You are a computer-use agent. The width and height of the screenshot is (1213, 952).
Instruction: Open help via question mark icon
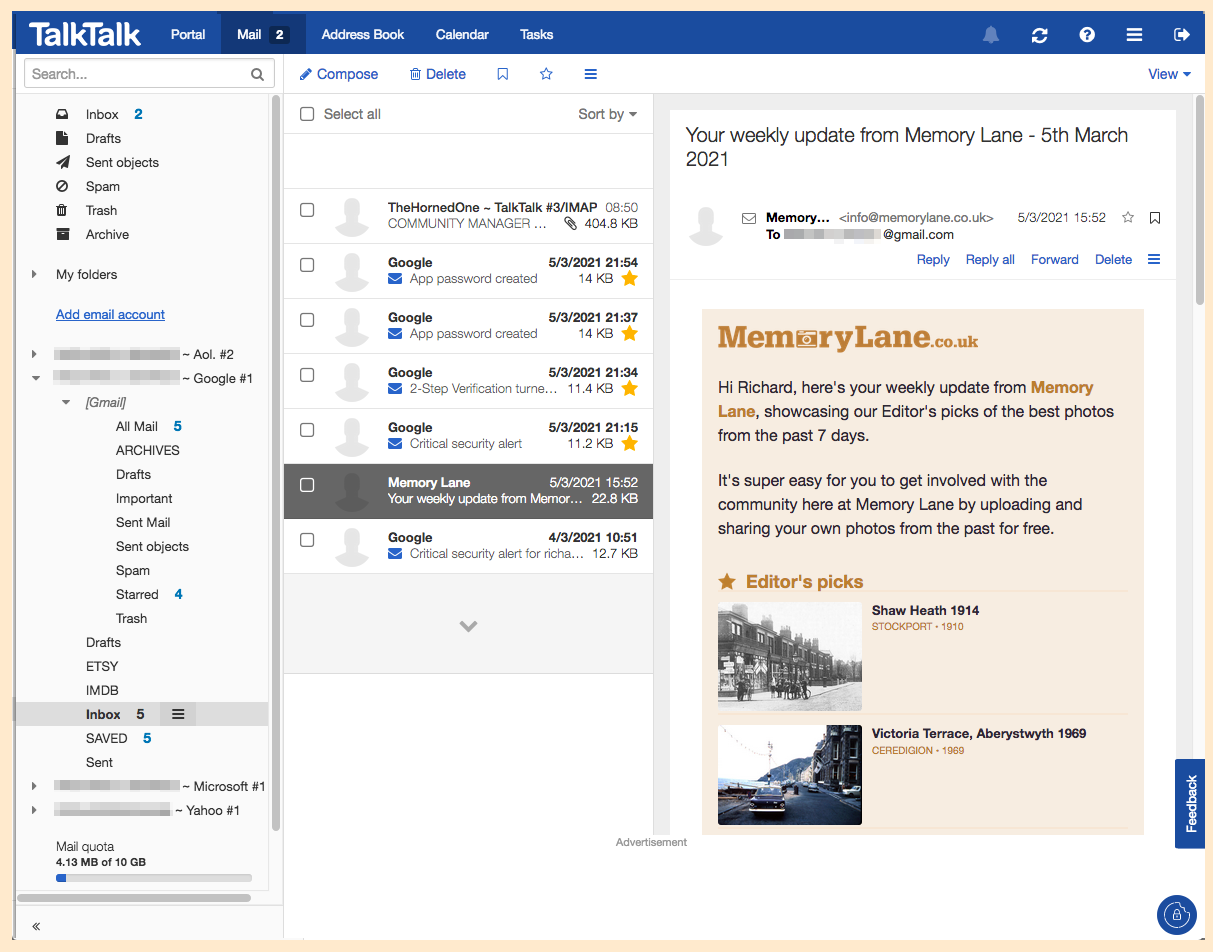click(1087, 35)
